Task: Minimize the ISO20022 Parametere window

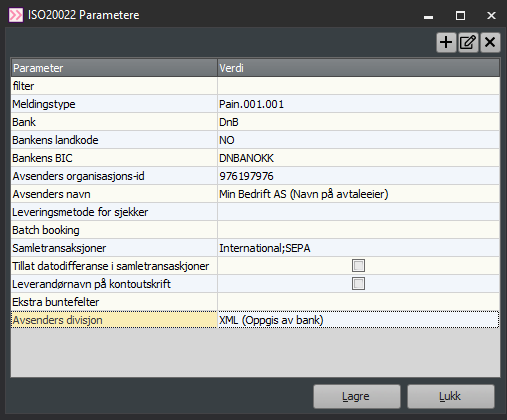Action: click(x=428, y=16)
